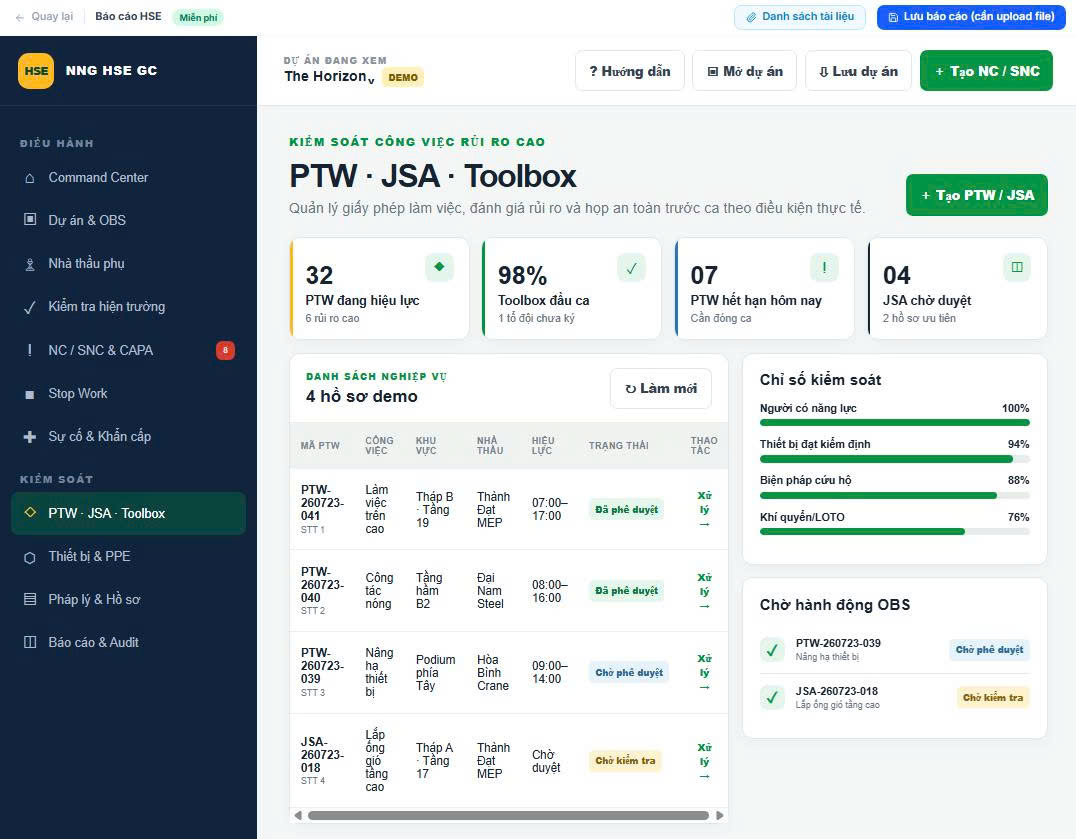The height and width of the screenshot is (839, 1076).
Task: Click Xử lý for PTW-260723-041
Action: pyautogui.click(x=704, y=510)
